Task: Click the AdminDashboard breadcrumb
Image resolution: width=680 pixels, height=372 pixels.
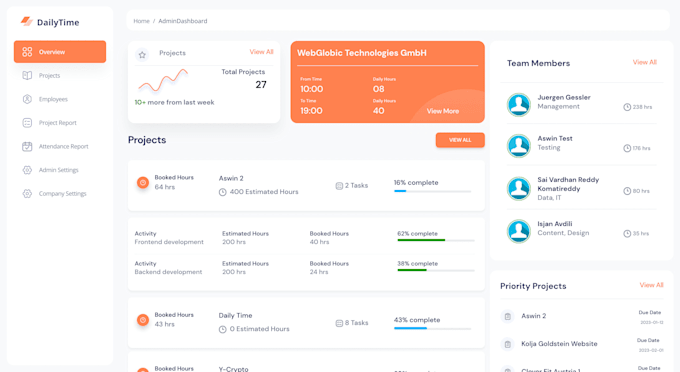Action: [x=183, y=21]
